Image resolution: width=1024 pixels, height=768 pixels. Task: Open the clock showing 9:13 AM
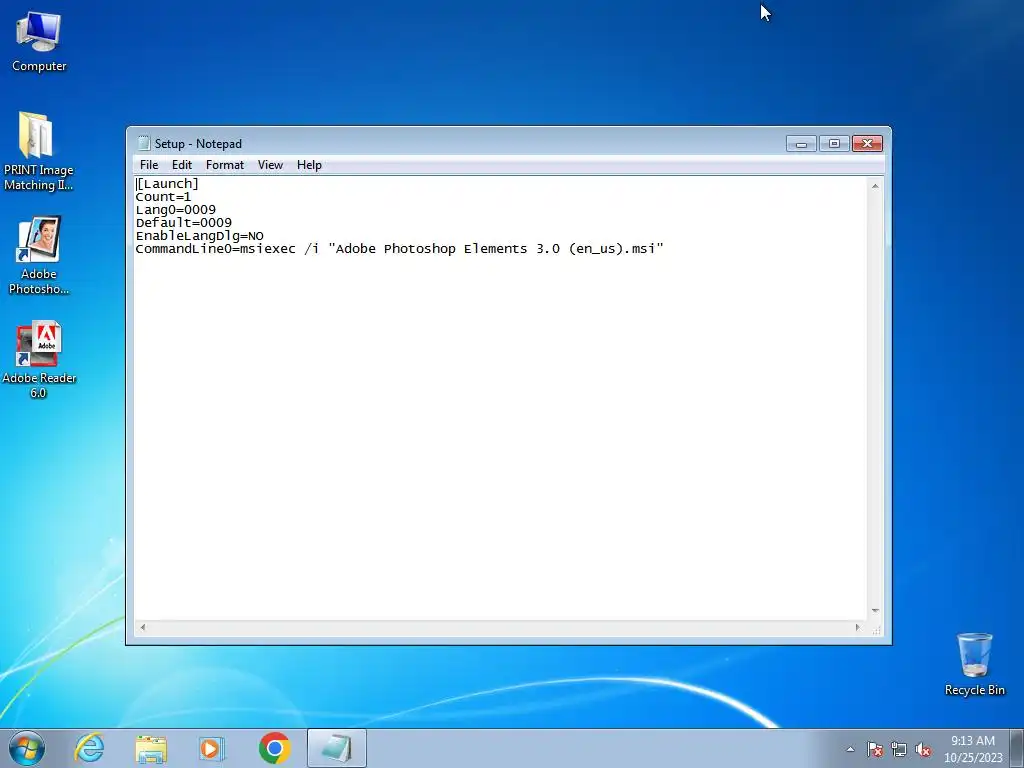(972, 748)
